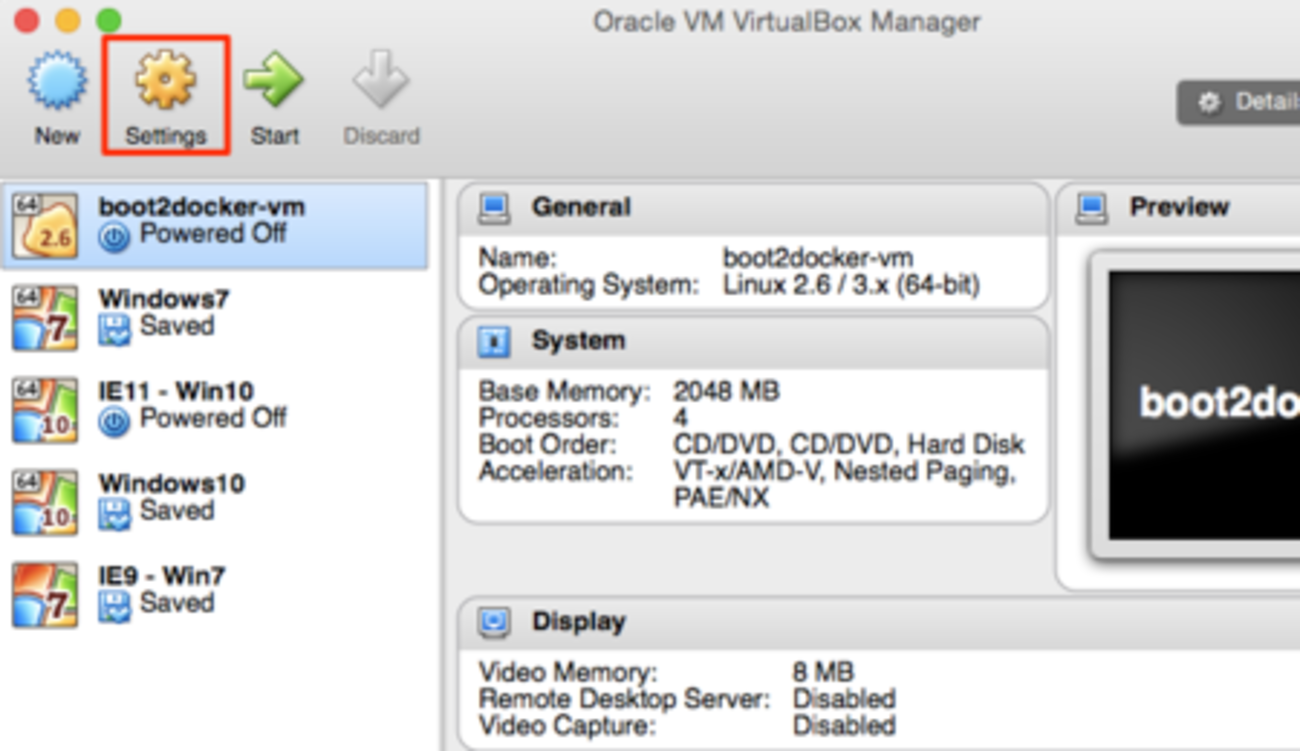The image size is (1300, 751).
Task: Click Linux 2.6 / 3.x (64-bit) text
Action: click(851, 285)
